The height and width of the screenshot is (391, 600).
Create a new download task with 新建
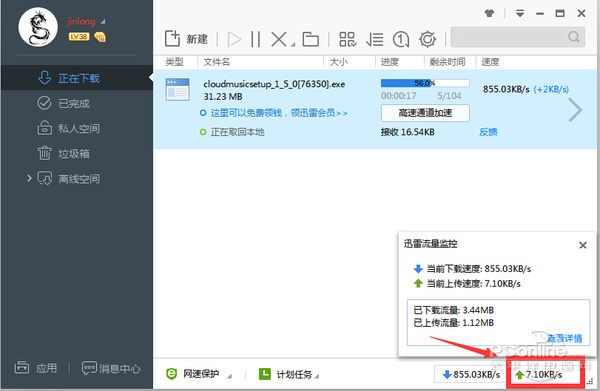tap(186, 39)
